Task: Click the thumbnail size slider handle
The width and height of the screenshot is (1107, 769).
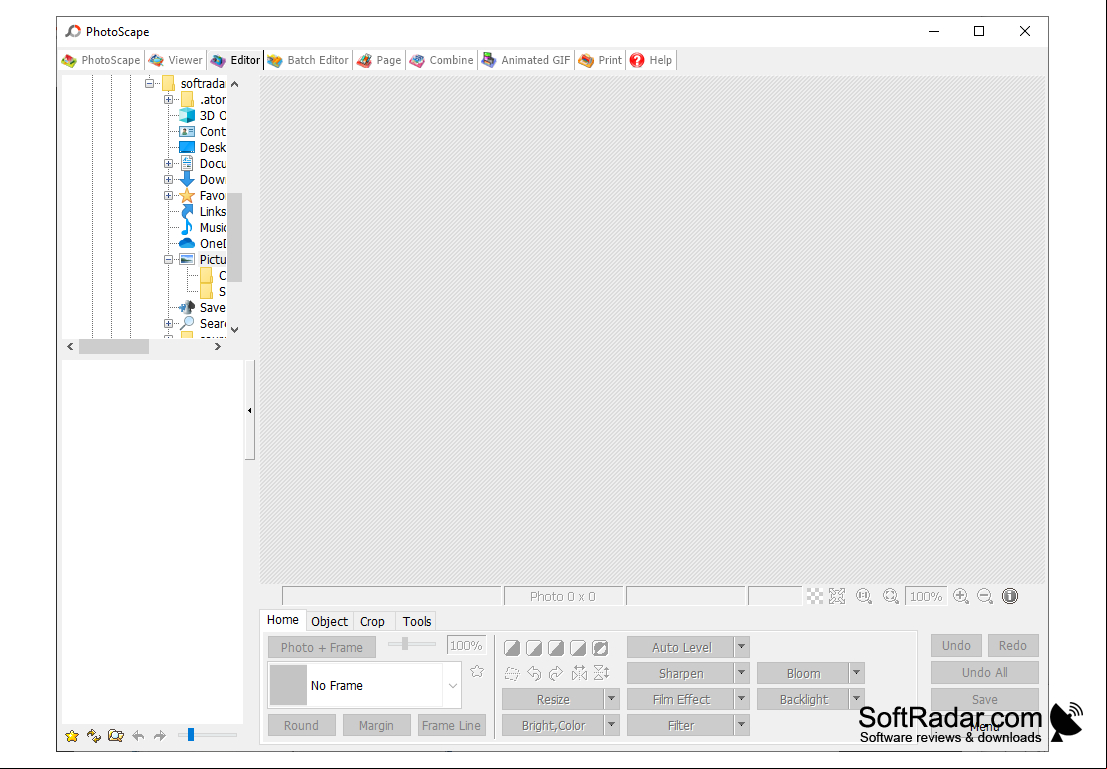Action: 191,735
